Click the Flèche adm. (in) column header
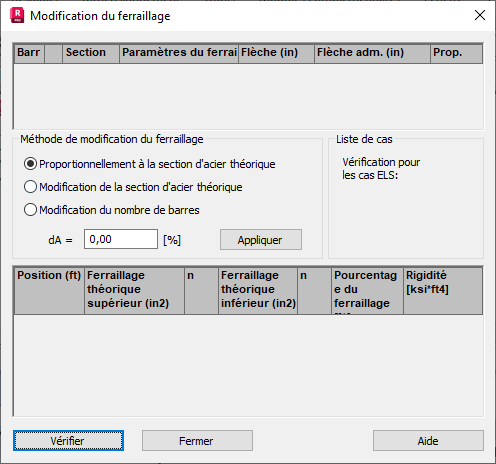The image size is (496, 464). coord(372,53)
